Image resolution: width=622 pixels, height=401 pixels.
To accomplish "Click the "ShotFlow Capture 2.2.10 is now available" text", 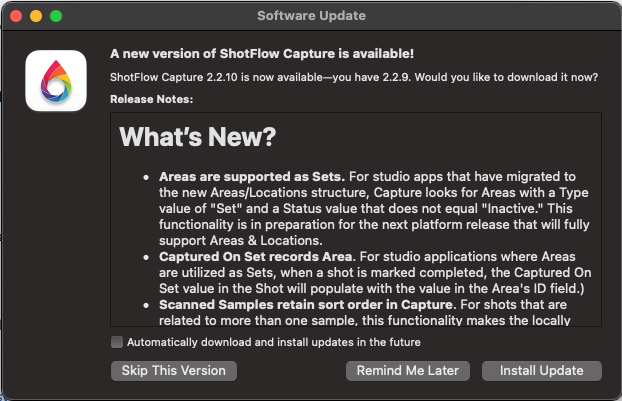I will tap(216, 77).
